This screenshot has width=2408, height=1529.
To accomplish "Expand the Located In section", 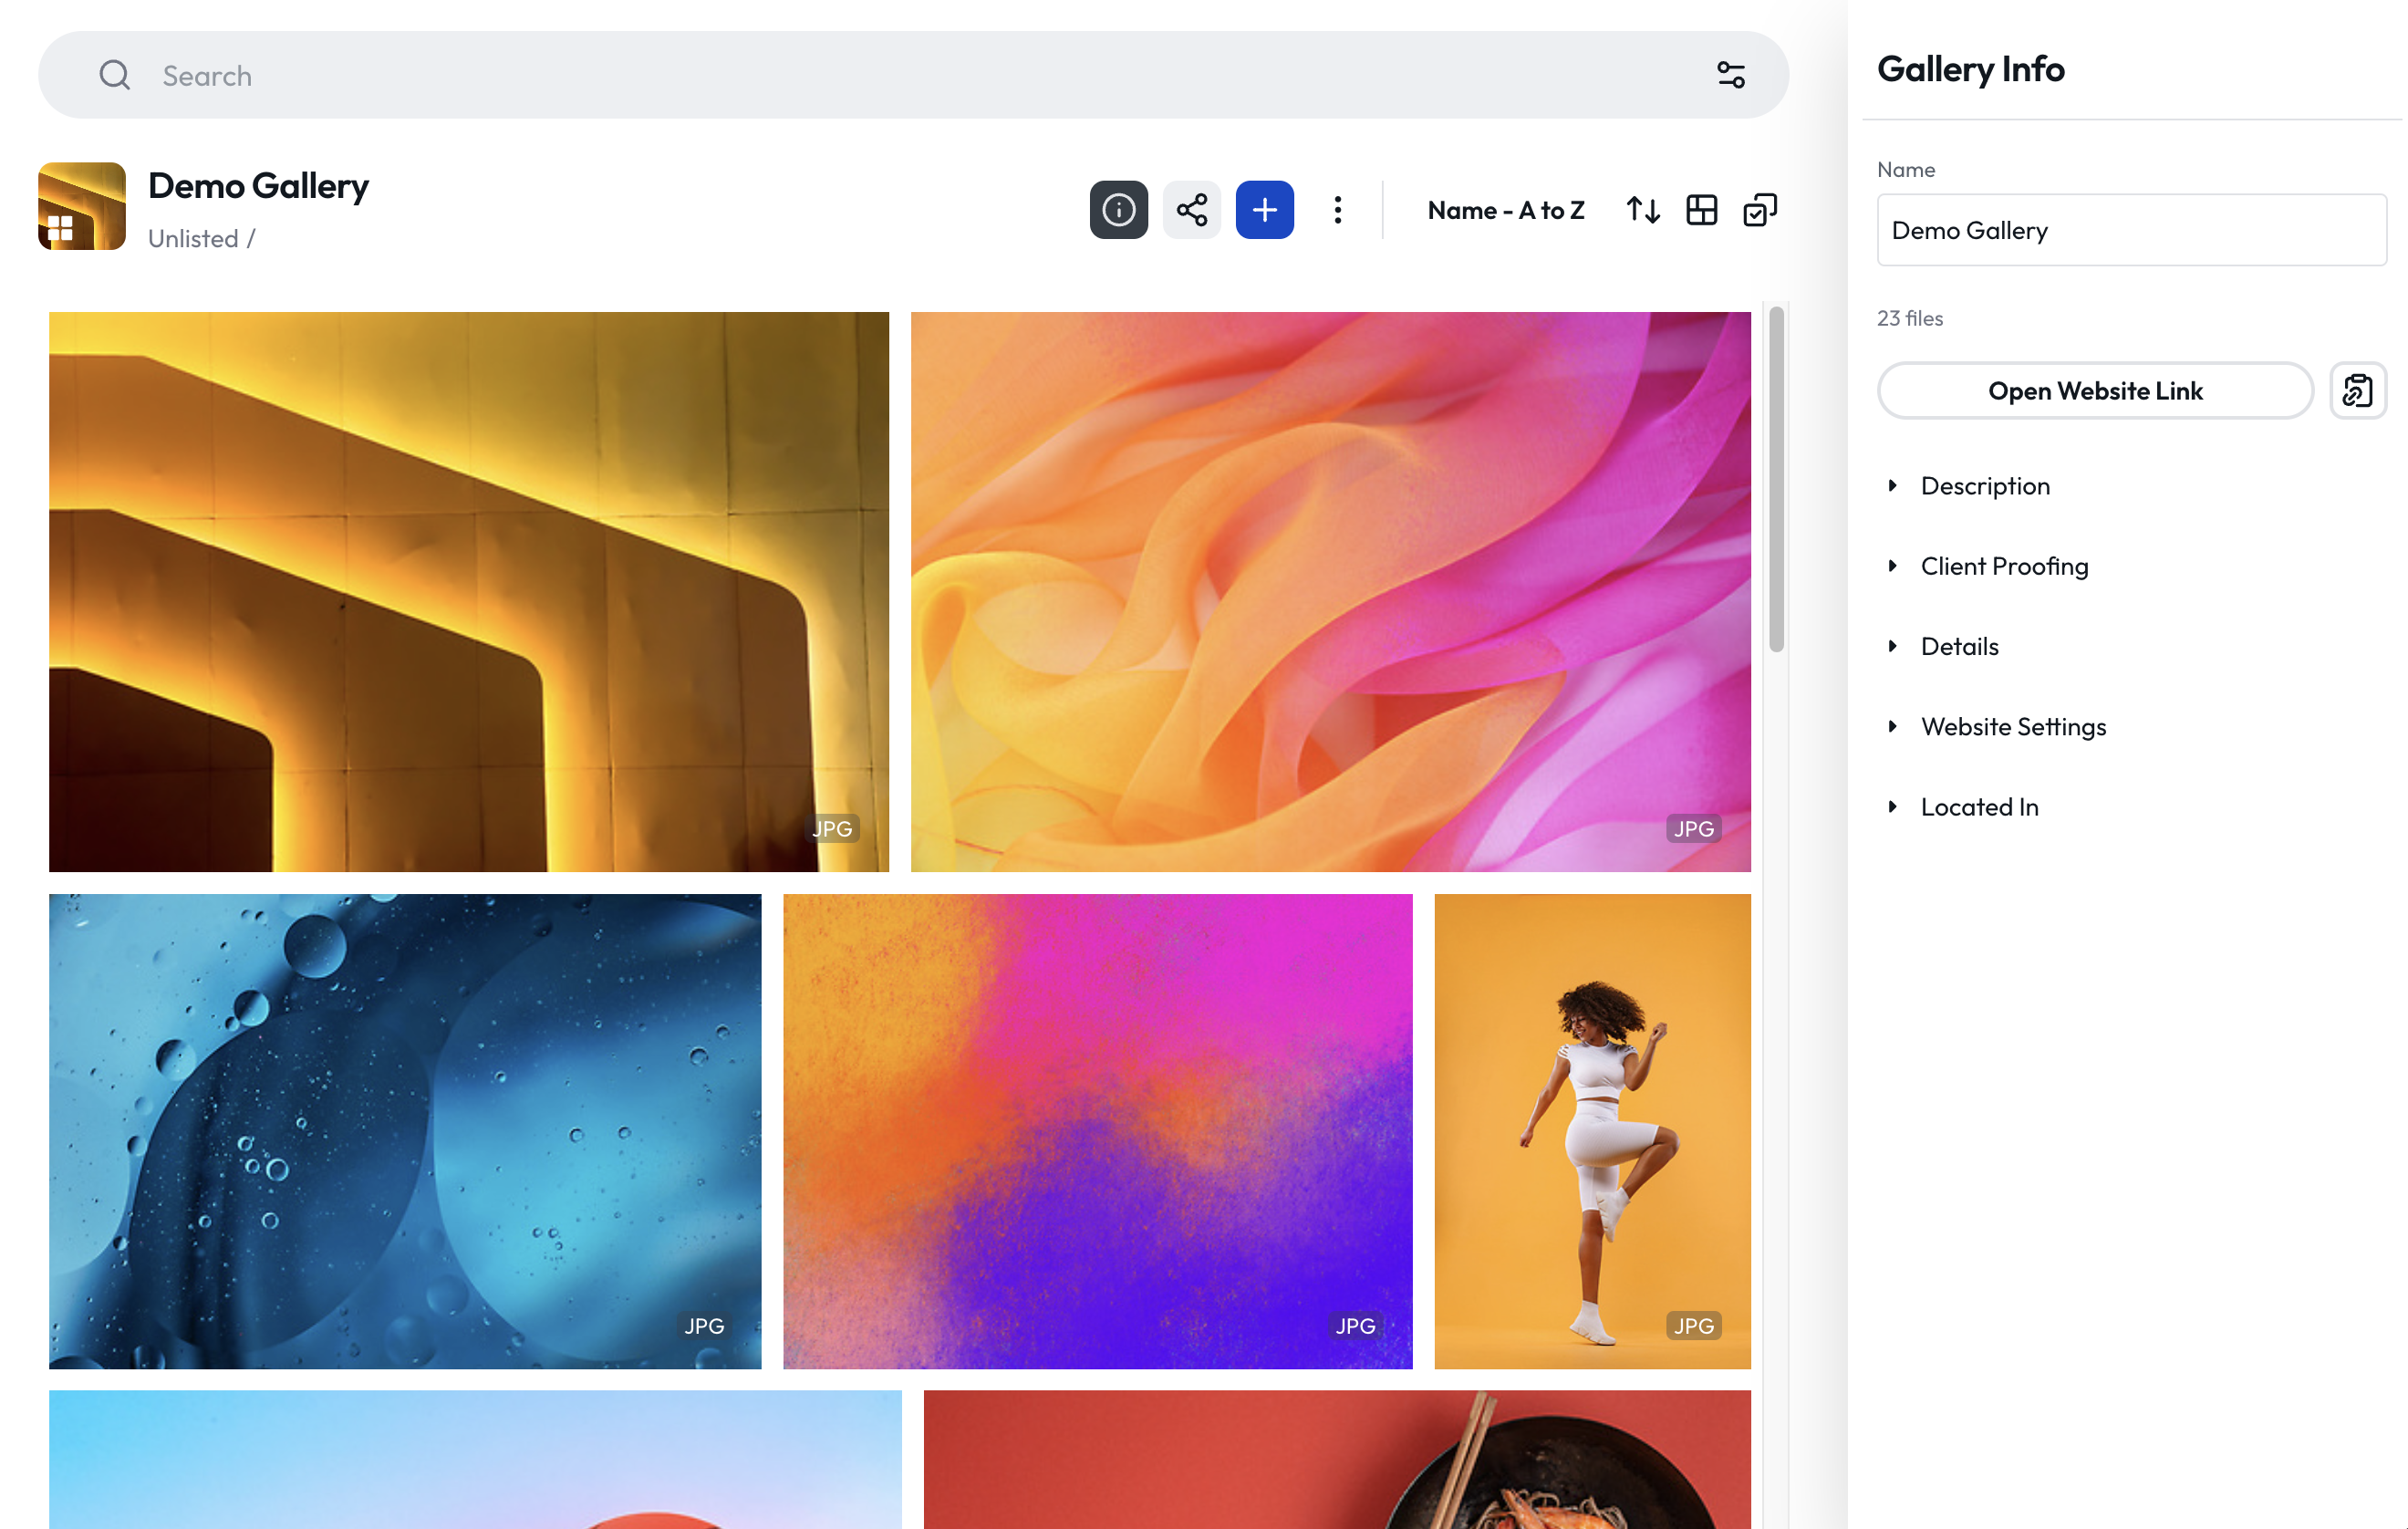I will pos(1978,807).
